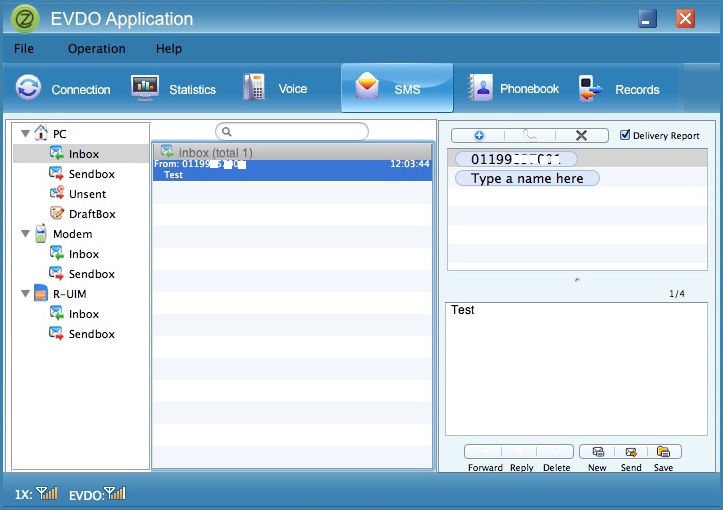Screen dimensions: 723x510
Task: Select the Test message from 12:03:44
Action: coord(292,170)
